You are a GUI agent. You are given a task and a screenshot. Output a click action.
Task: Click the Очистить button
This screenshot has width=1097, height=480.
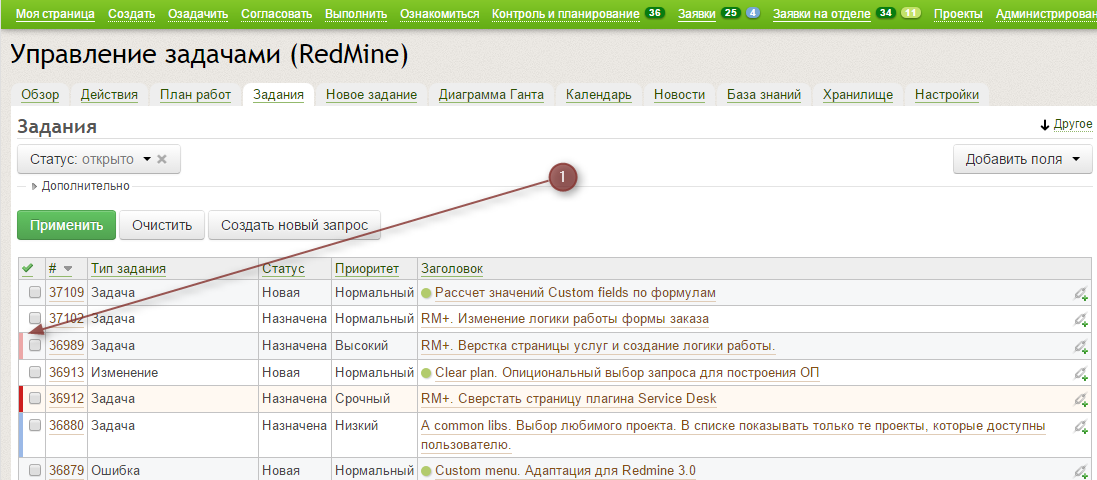[x=162, y=225]
